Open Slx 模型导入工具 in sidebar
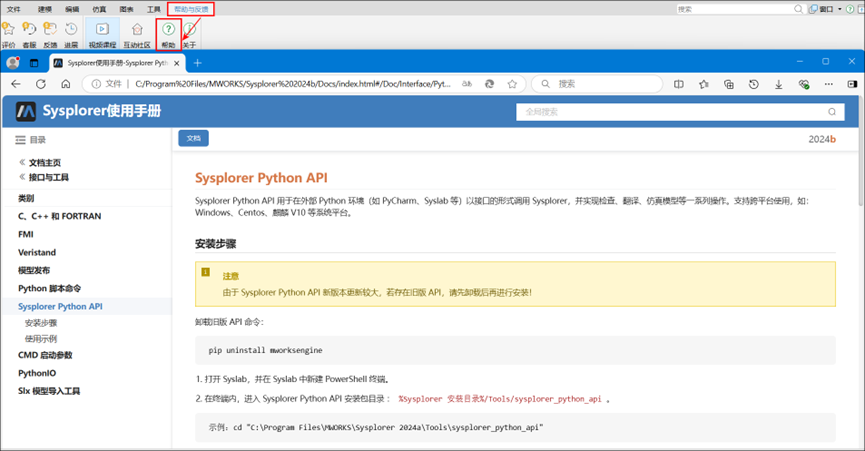Image resolution: width=865 pixels, height=451 pixels. point(49,391)
